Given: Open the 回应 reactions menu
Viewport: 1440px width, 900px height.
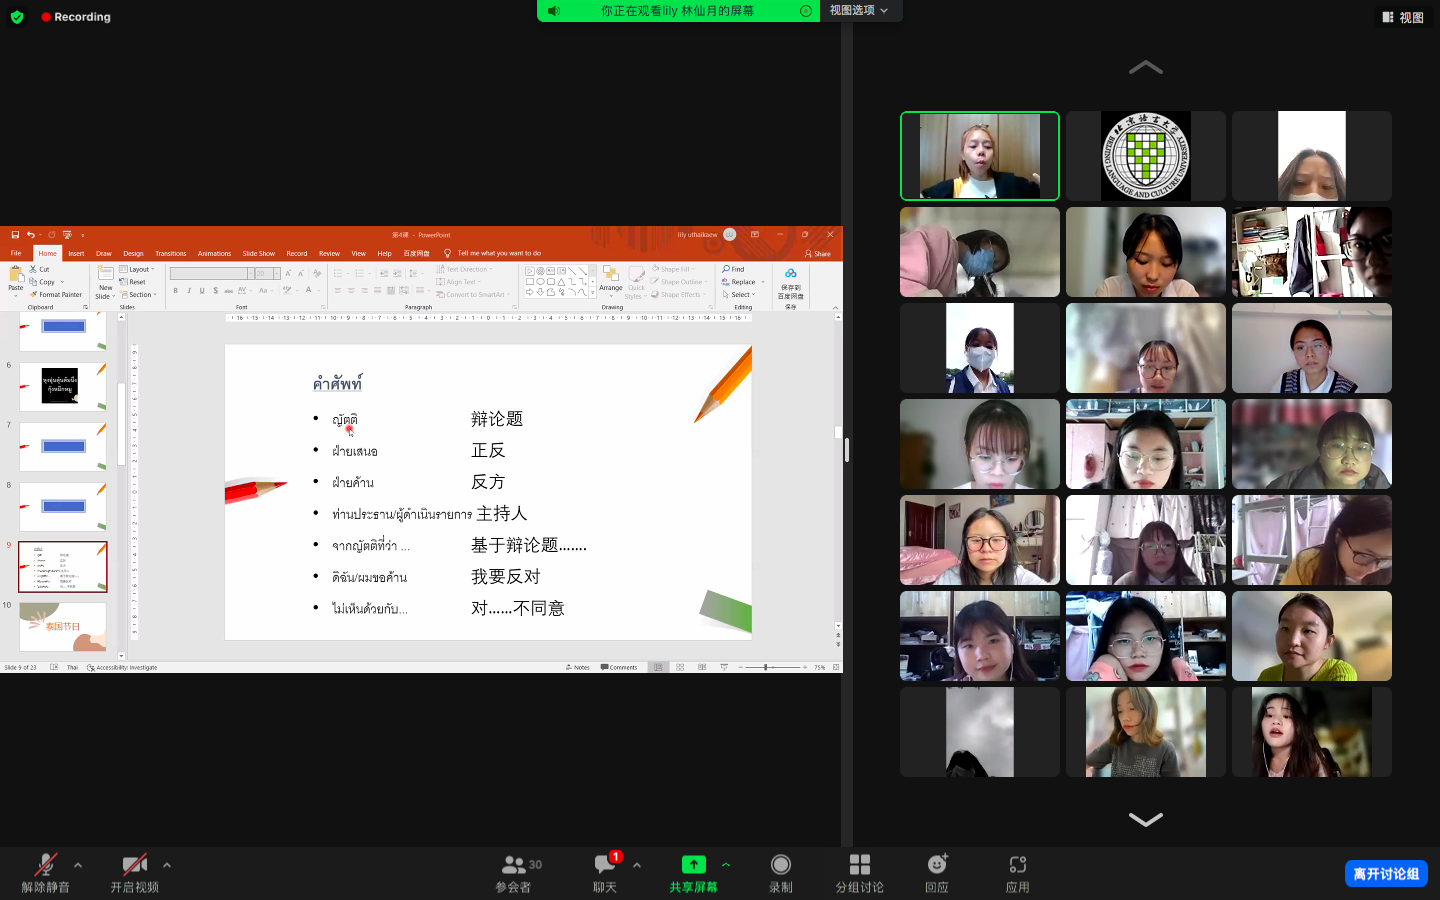Looking at the screenshot, I should 937,872.
